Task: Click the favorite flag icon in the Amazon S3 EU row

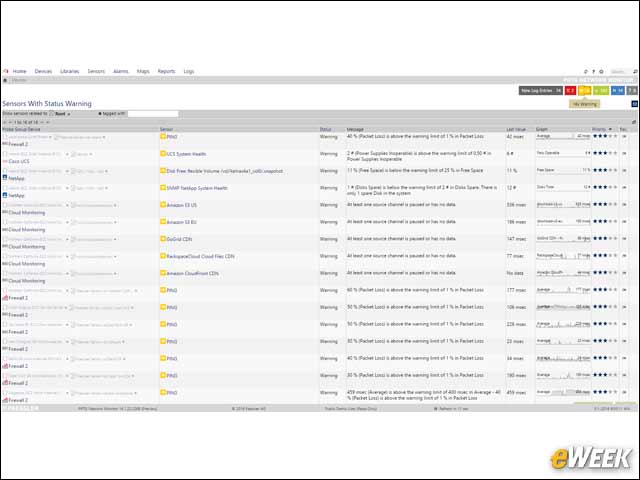Action: [x=624, y=222]
